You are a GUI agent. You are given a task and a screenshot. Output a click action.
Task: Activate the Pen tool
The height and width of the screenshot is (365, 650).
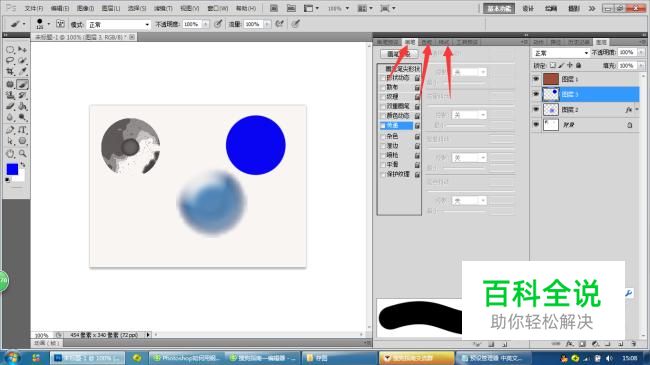[10, 130]
